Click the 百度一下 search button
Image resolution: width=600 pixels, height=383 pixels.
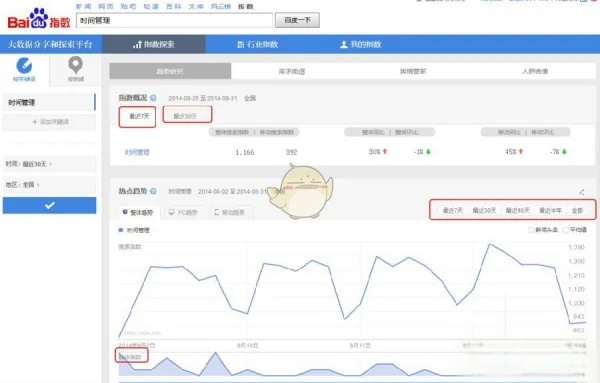click(297, 20)
